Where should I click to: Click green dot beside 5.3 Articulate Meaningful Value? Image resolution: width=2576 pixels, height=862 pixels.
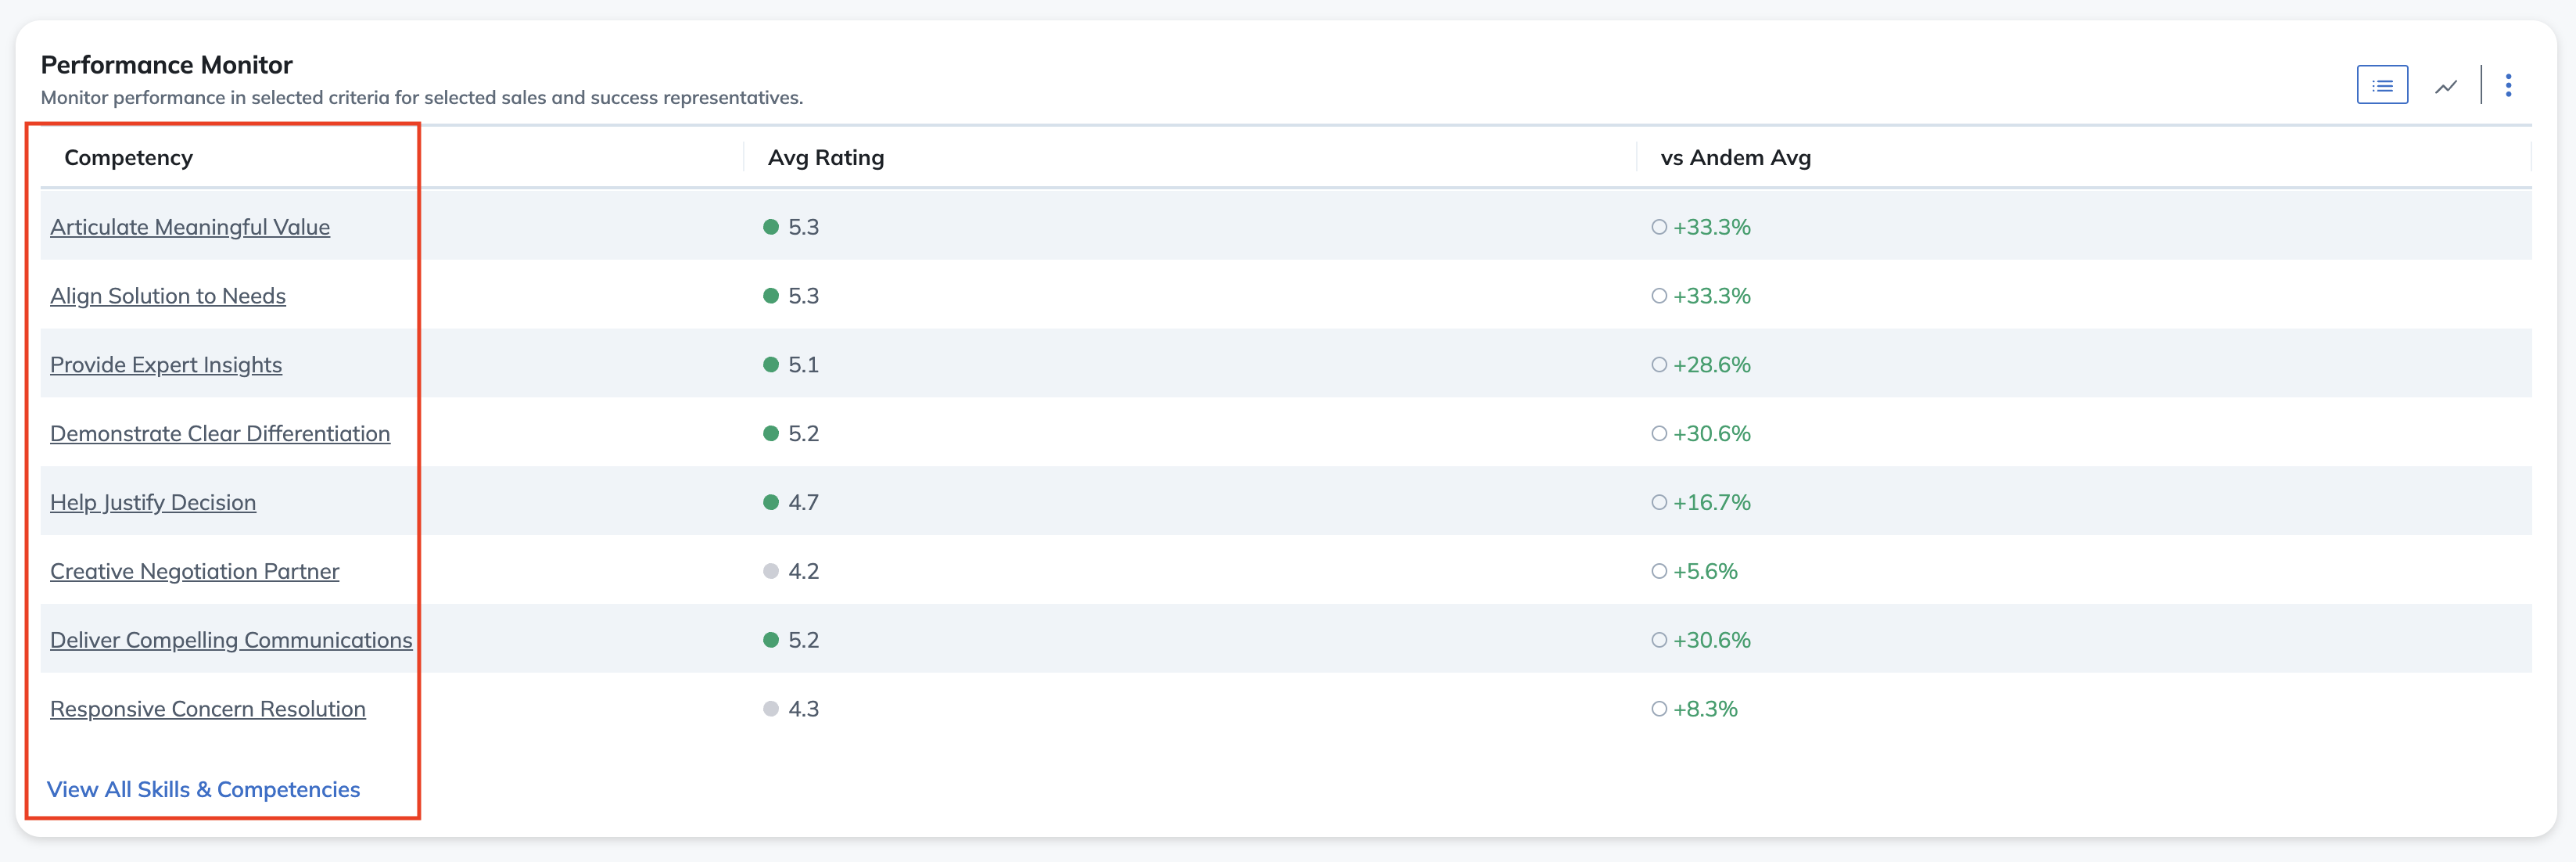point(771,227)
